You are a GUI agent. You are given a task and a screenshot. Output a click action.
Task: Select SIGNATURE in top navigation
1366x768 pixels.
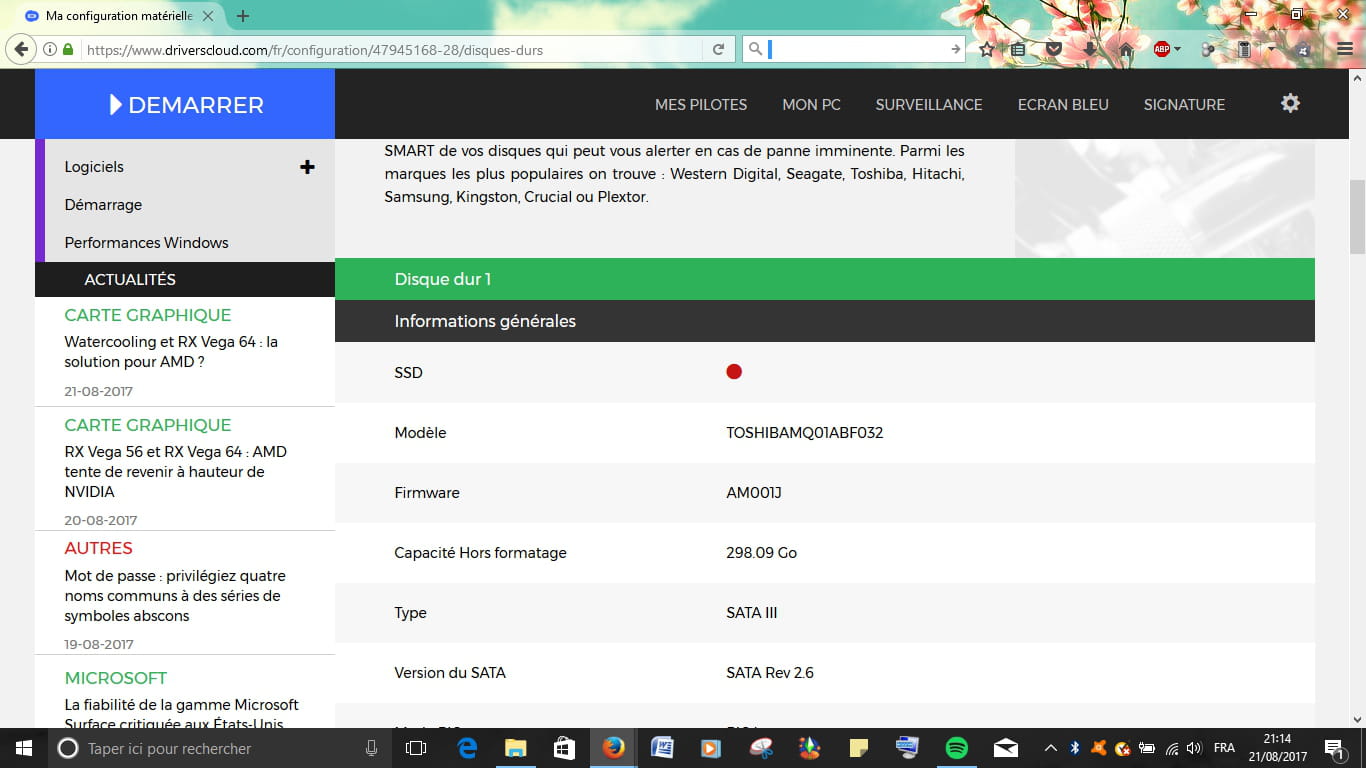[x=1184, y=104]
